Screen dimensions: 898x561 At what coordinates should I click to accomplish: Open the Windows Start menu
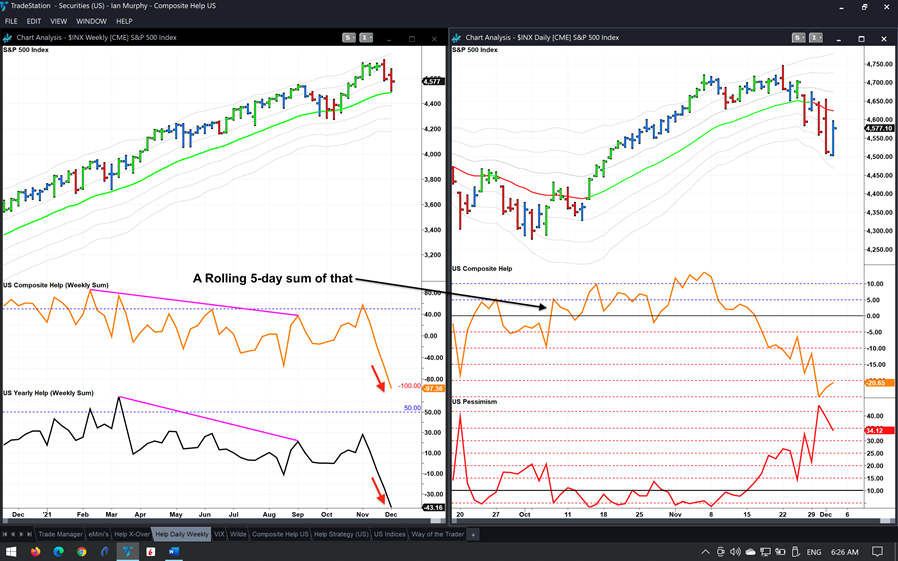click(x=11, y=552)
